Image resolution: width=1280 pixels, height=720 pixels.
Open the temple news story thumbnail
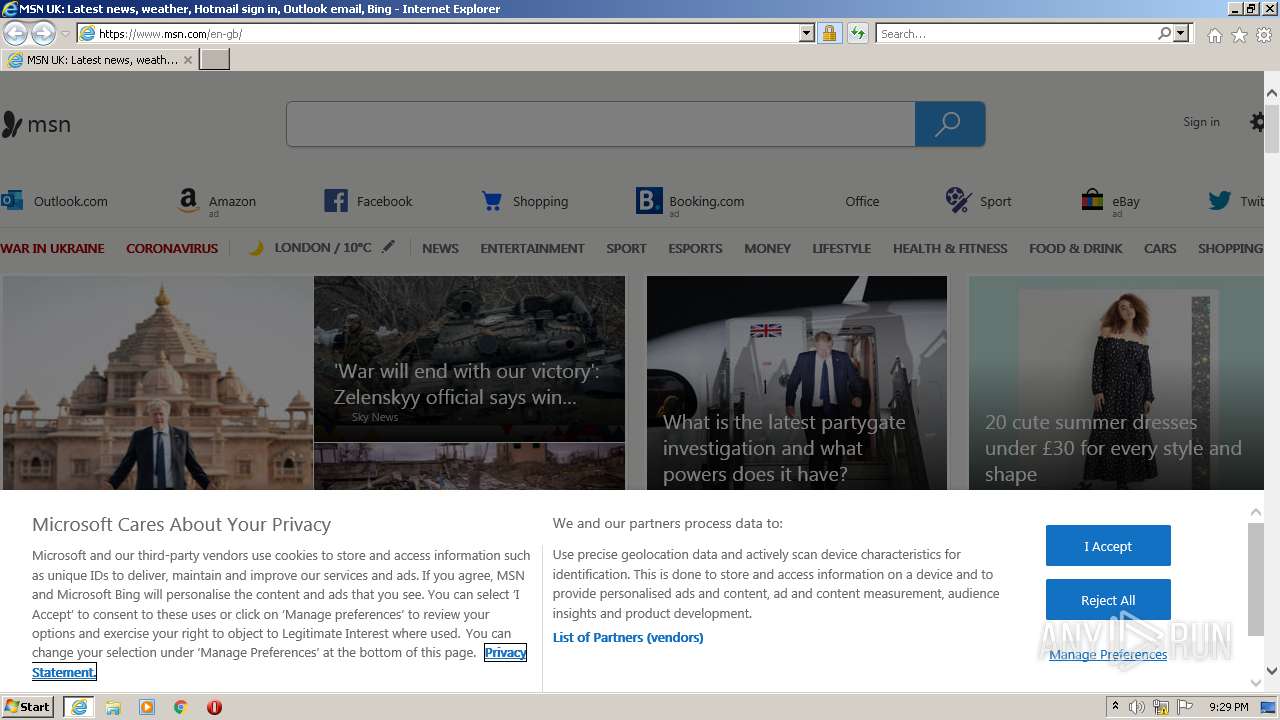click(x=158, y=383)
